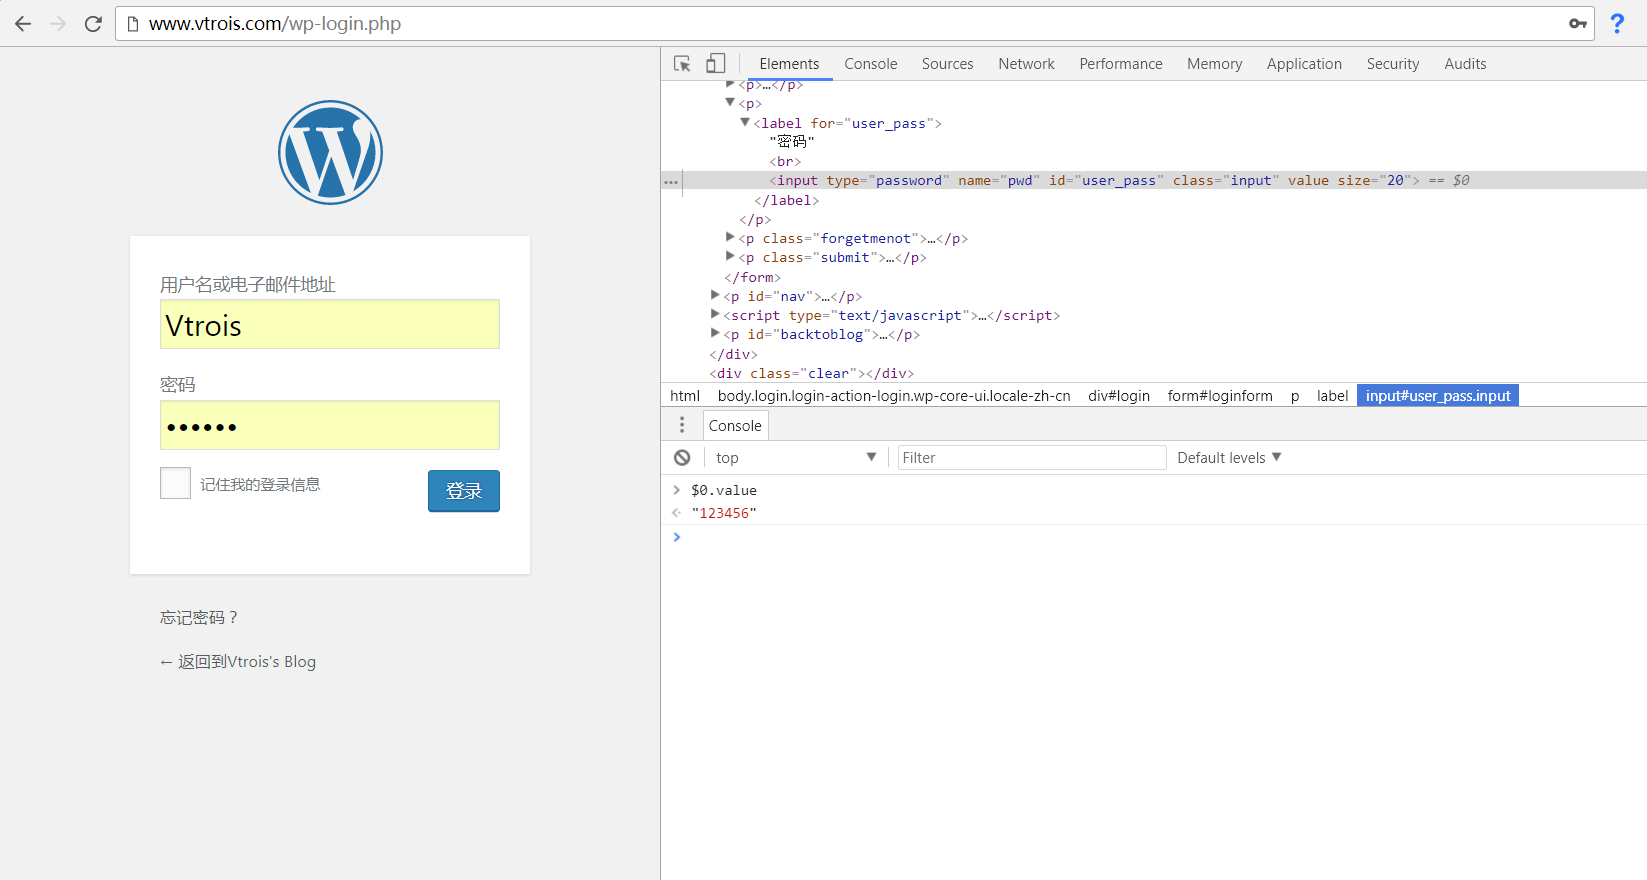Click the "123456" console result
The height and width of the screenshot is (880, 1647).
tap(724, 513)
